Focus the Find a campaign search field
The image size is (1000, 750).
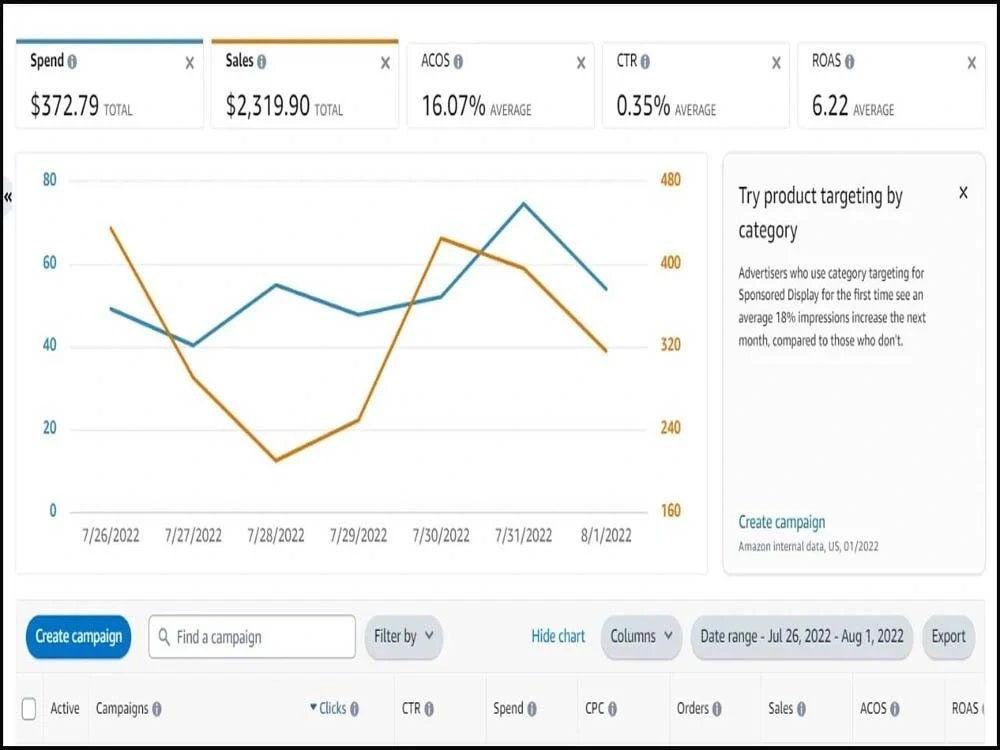[x=252, y=636]
